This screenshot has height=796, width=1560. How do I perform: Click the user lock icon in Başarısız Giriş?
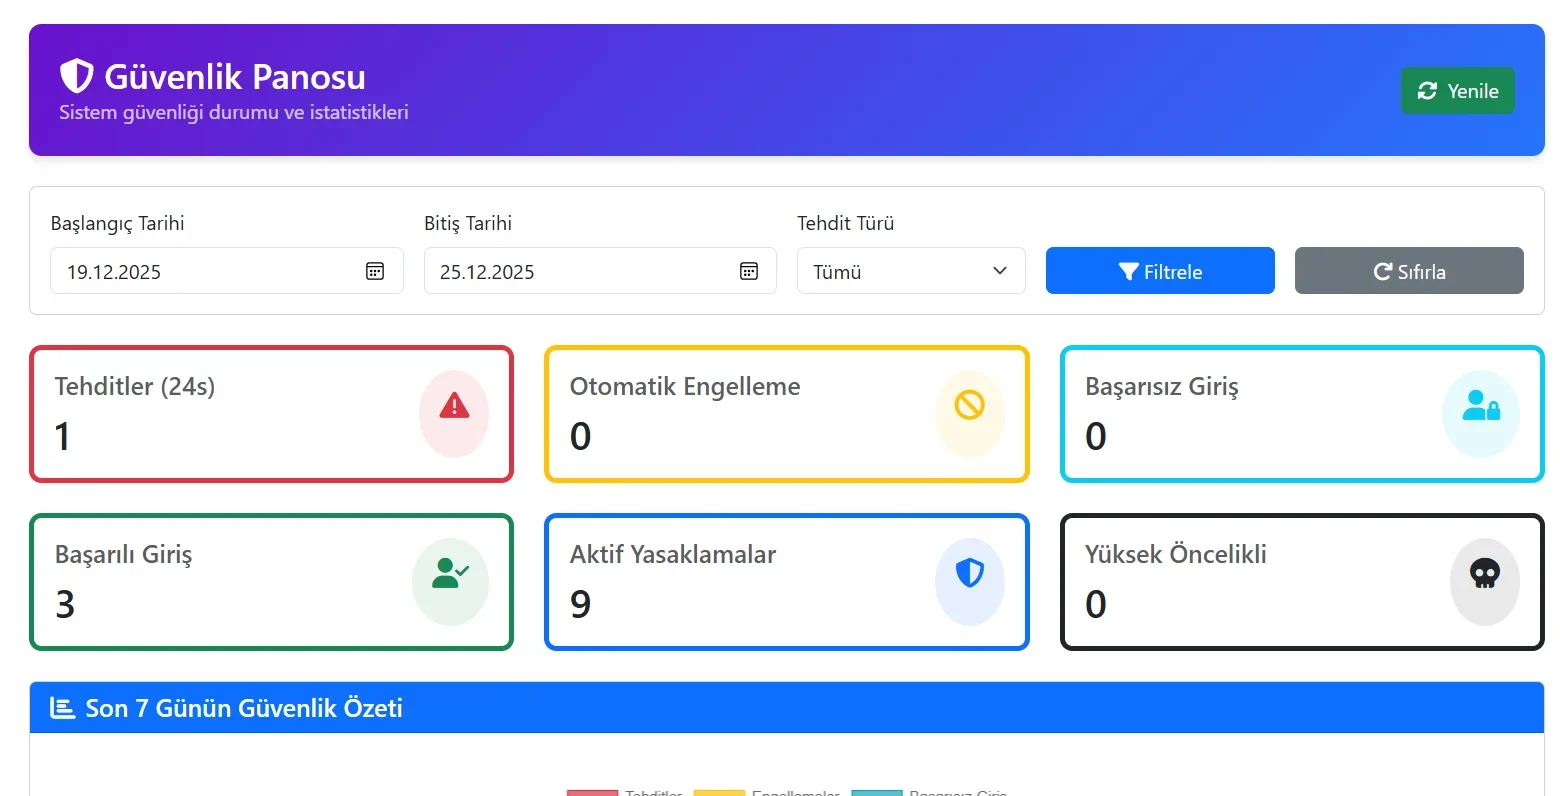1481,405
